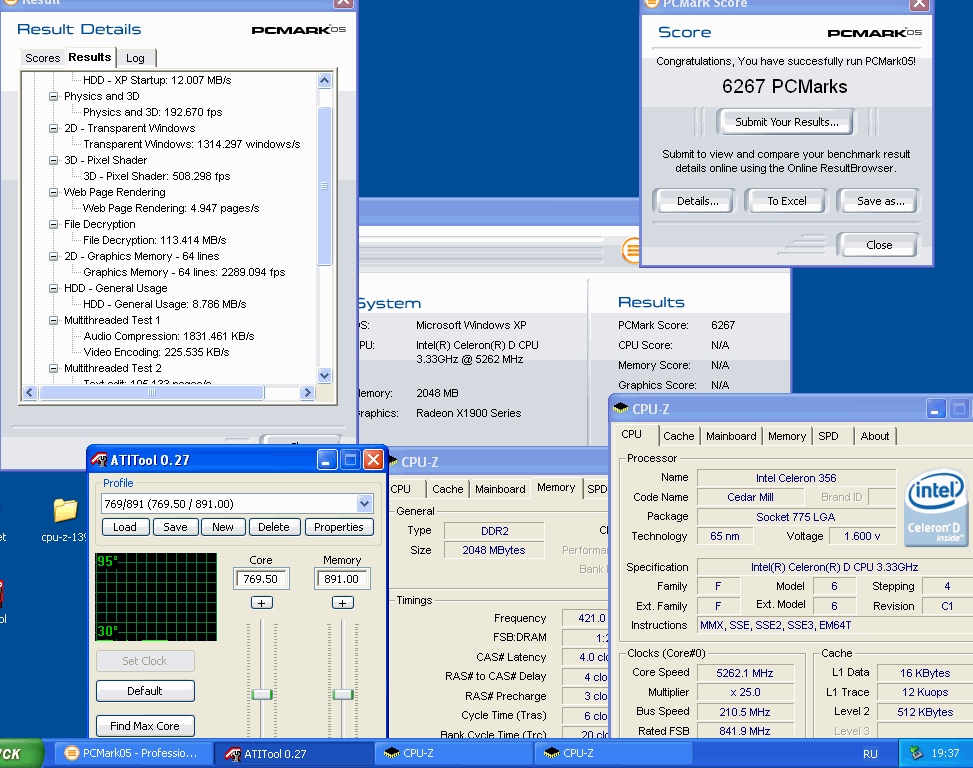Click the Start button on the taskbar
This screenshot has height=768, width=973.
20,754
